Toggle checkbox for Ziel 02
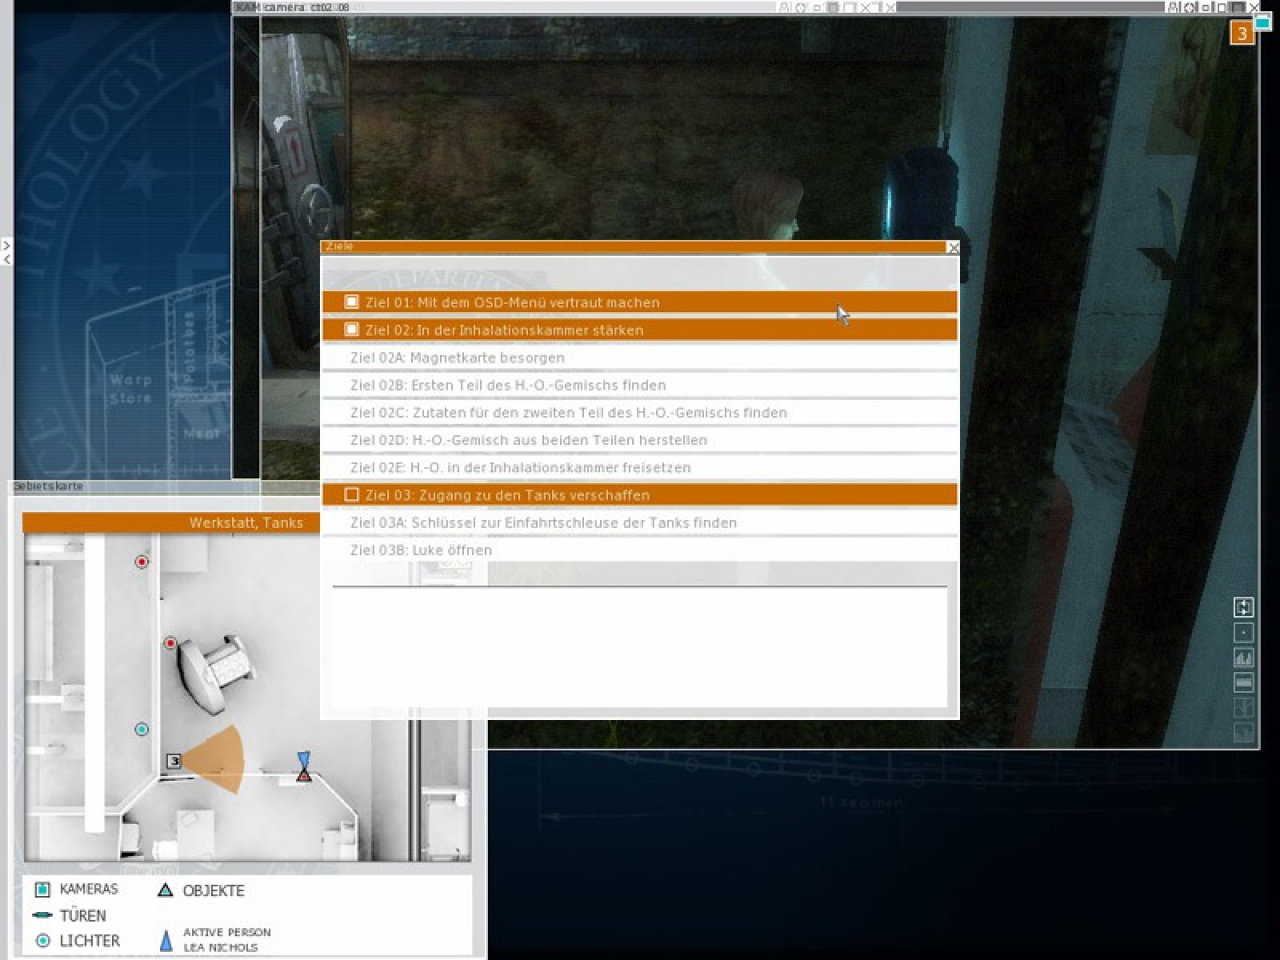 [352, 329]
